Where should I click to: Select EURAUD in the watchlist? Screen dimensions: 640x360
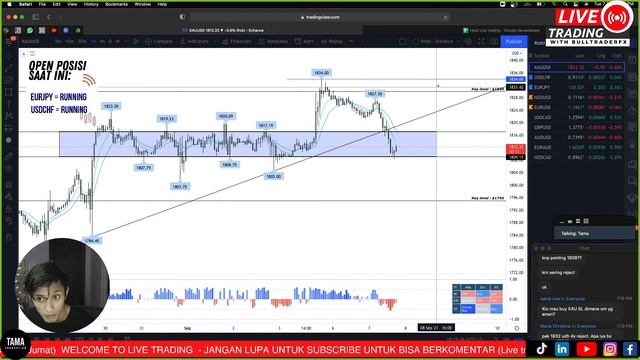[x=576, y=147]
